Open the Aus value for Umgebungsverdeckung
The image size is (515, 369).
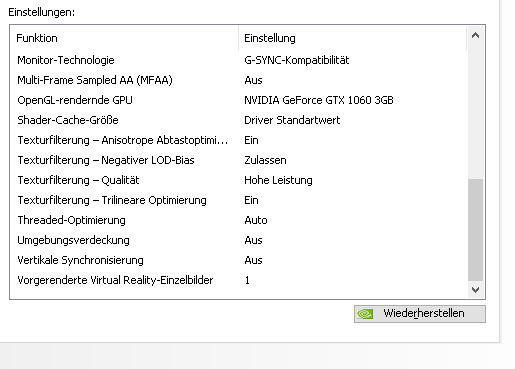click(x=253, y=240)
